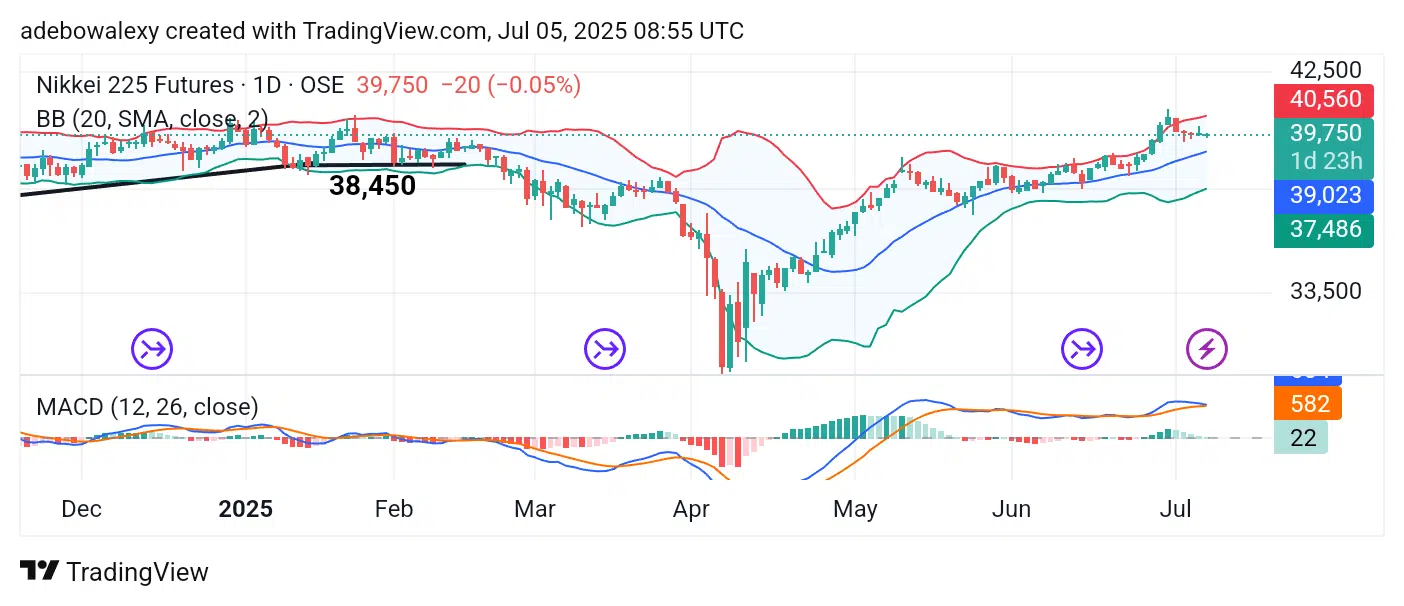Select the 39,750 current price label
Viewport: 1404px width, 606px height.
click(x=1324, y=134)
